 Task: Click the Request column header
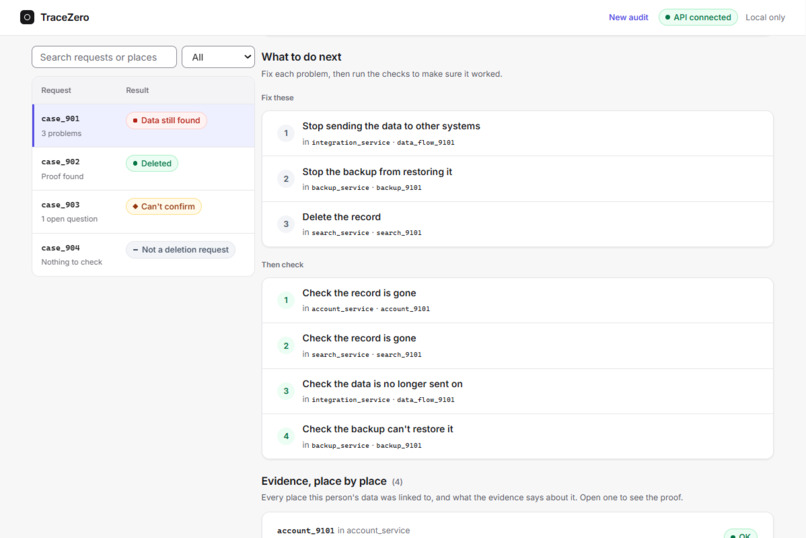point(56,90)
